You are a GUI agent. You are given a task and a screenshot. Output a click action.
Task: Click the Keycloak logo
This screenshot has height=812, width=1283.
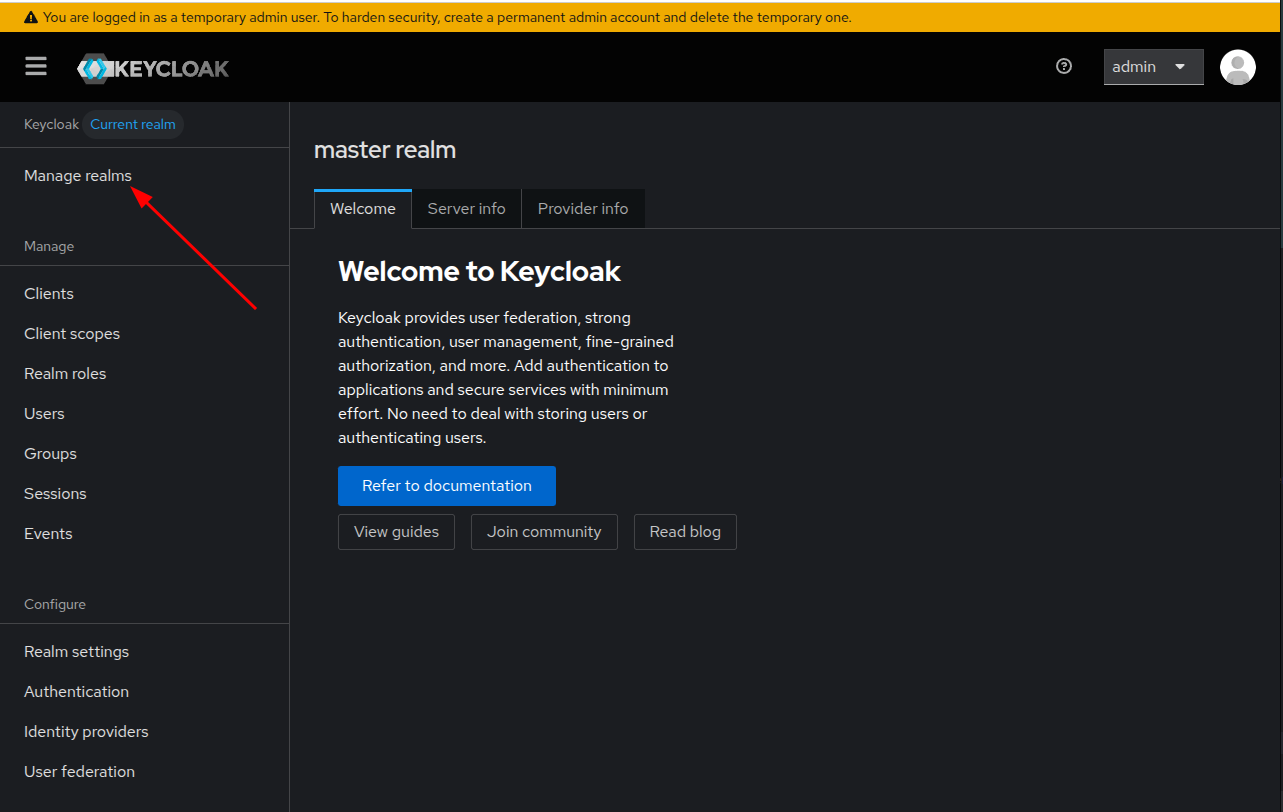tap(153, 68)
